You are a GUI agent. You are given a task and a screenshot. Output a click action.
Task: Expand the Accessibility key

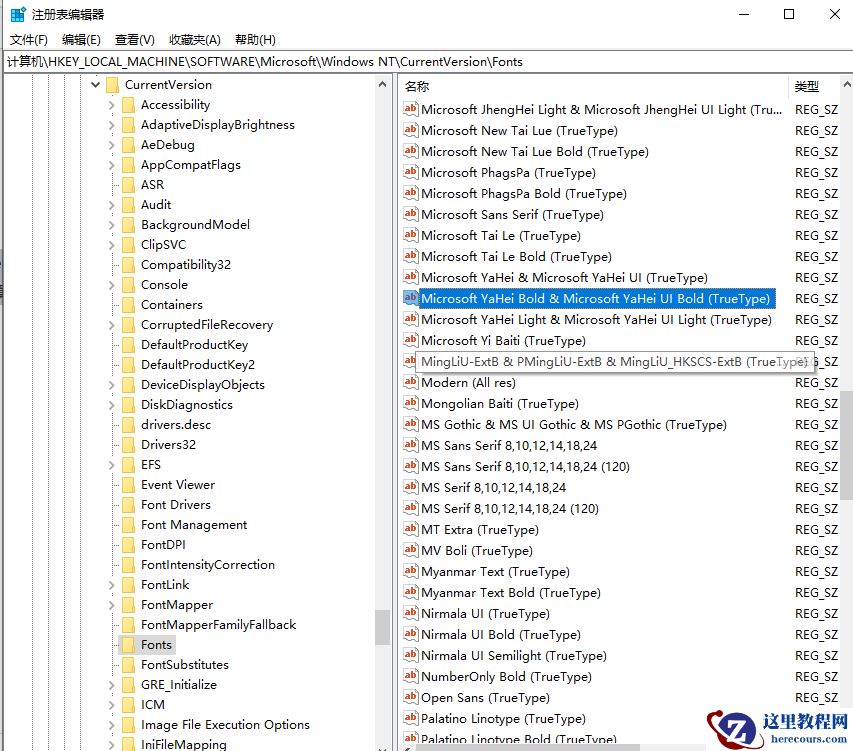pos(110,104)
